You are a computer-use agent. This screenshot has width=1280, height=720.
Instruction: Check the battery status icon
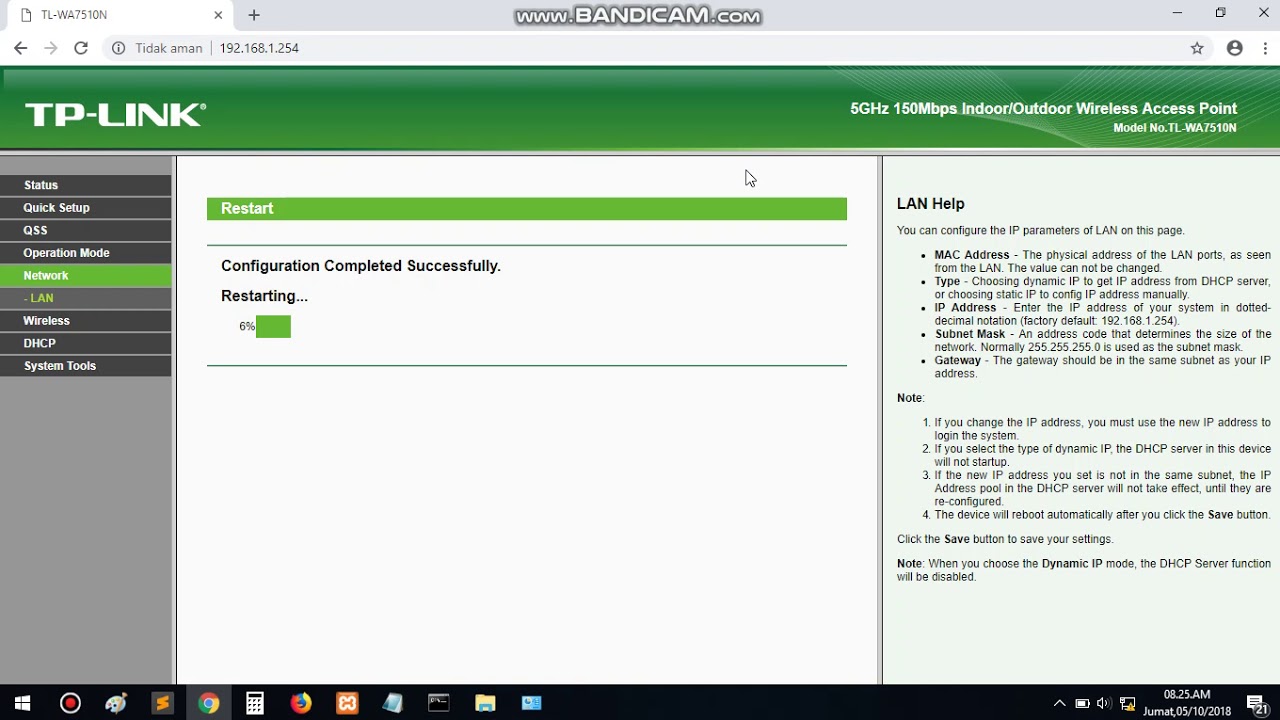tap(1082, 703)
